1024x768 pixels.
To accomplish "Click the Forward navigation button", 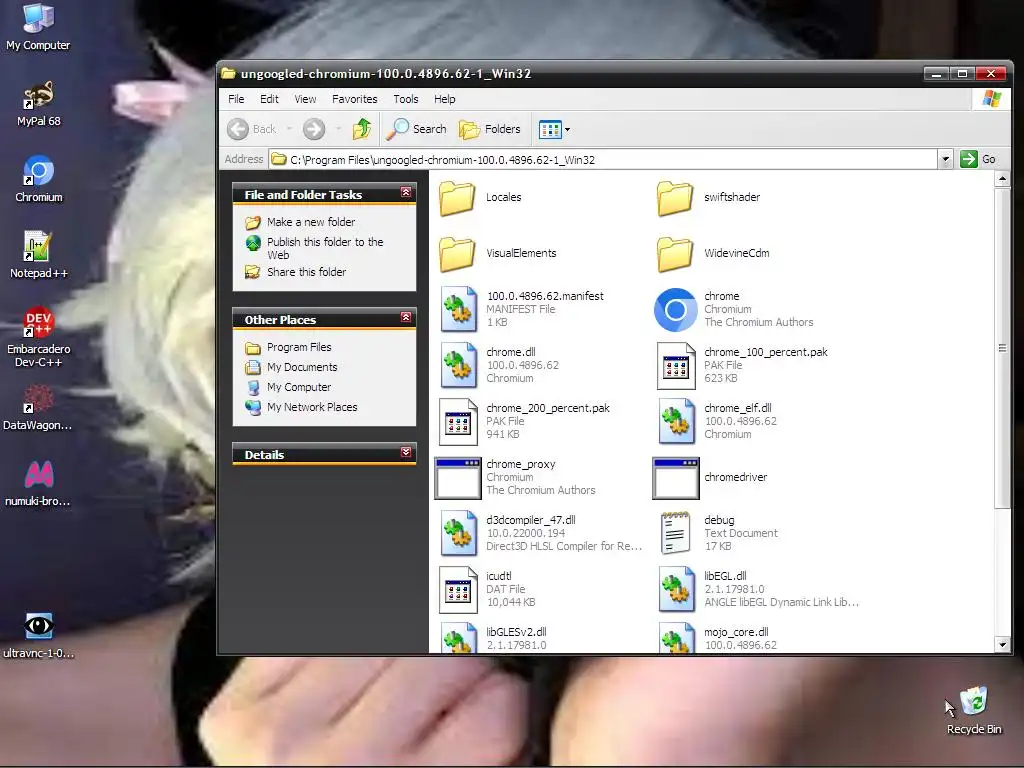I will coord(314,129).
